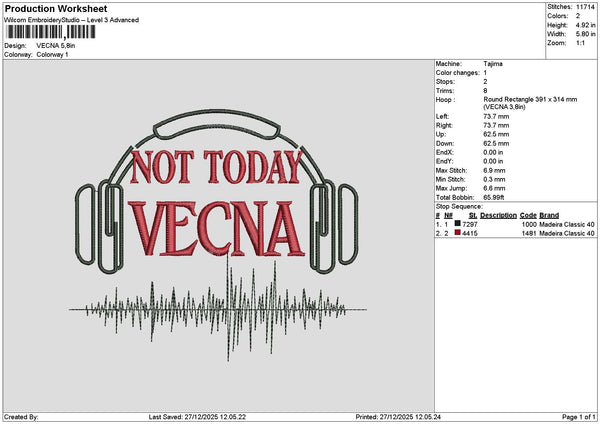Select the 'EndY:' label

[444, 161]
